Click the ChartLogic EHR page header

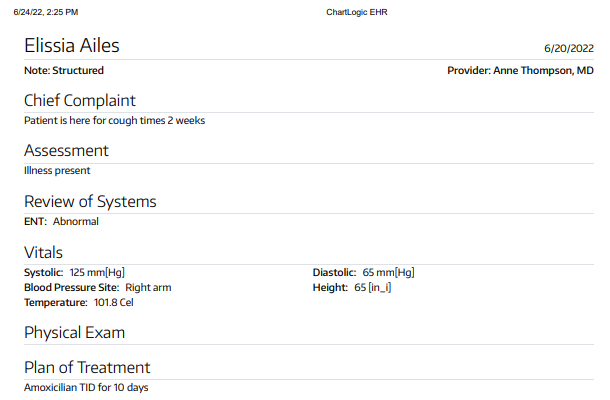[357, 12]
